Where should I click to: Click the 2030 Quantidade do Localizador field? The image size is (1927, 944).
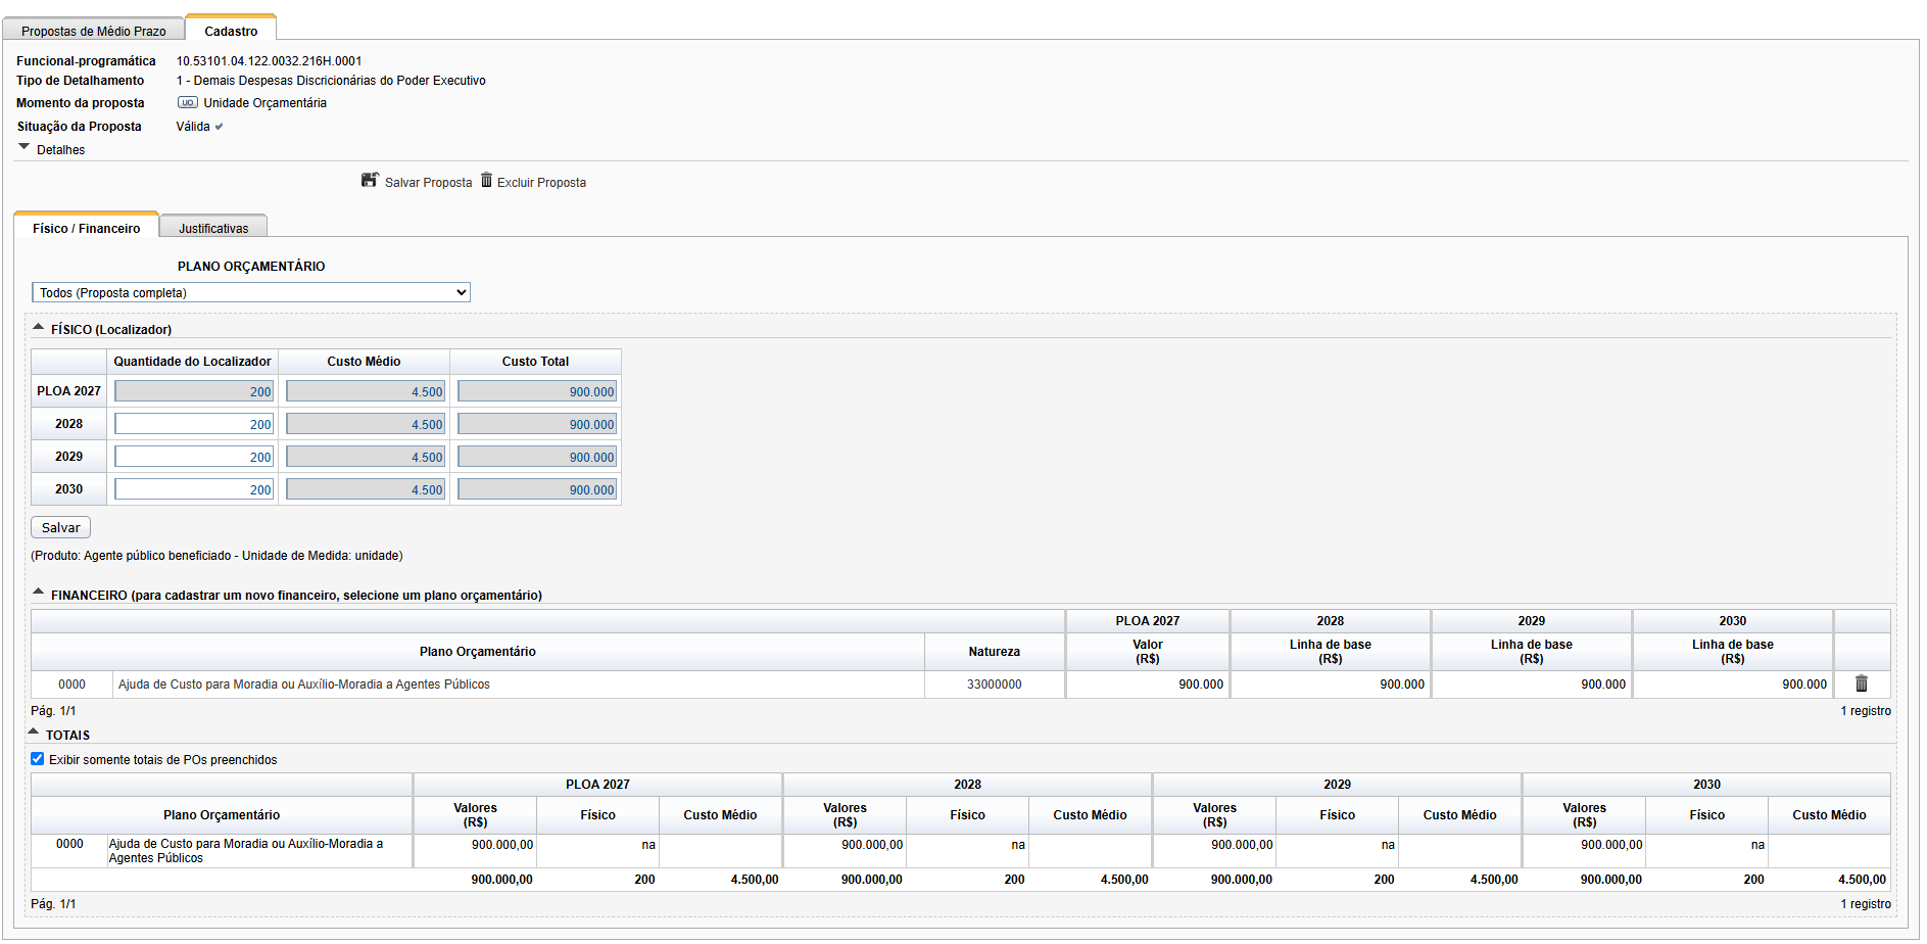(194, 490)
